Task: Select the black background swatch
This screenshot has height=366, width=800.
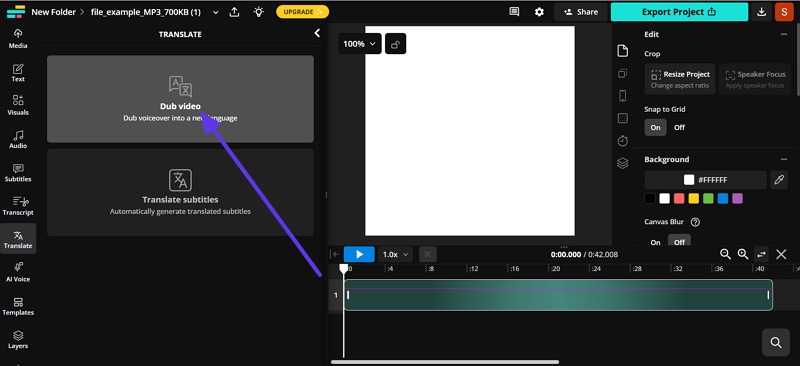Action: pos(649,199)
